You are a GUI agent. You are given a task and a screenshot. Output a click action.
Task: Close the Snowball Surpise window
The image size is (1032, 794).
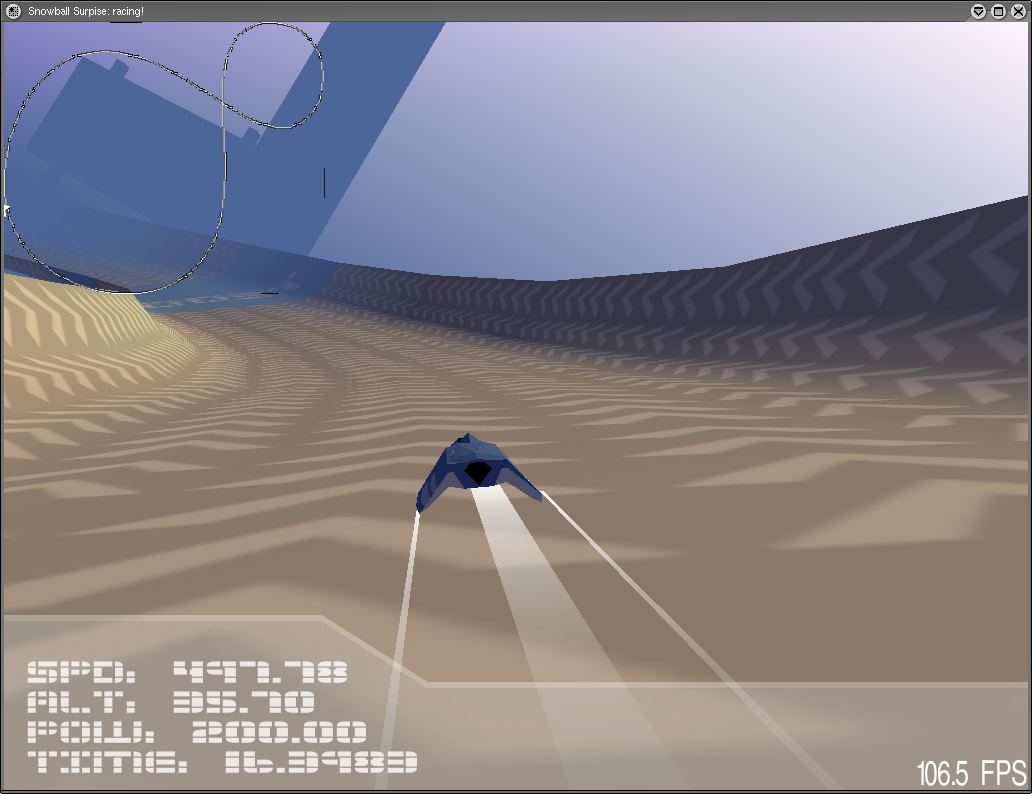point(1018,11)
